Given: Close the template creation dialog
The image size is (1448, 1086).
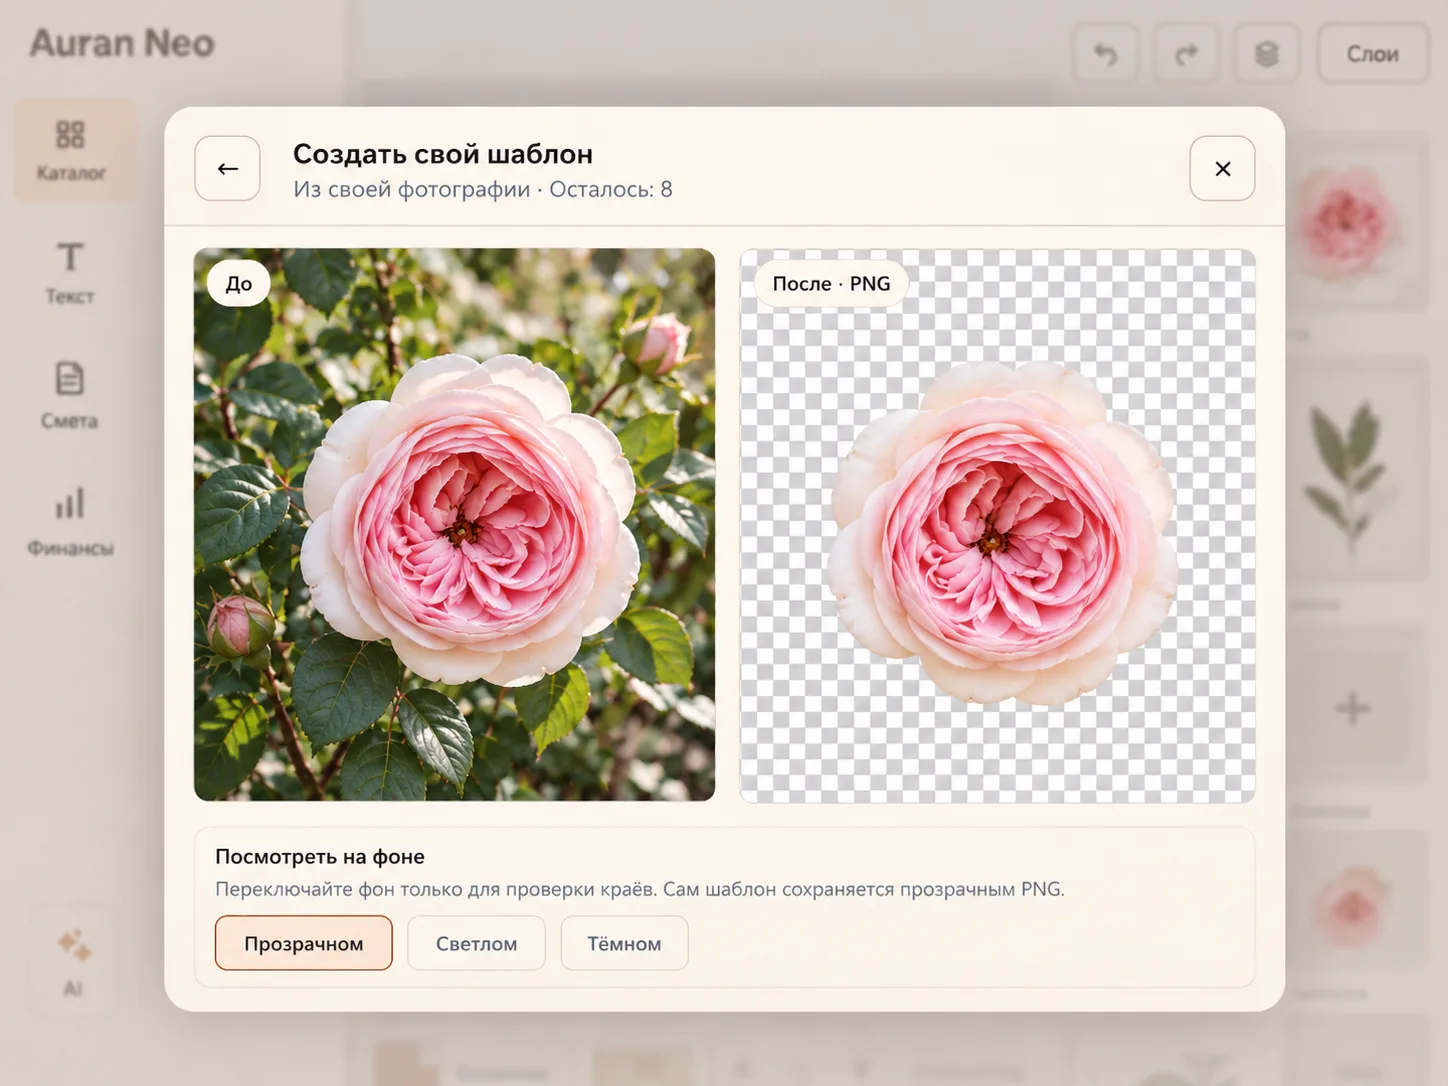Looking at the screenshot, I should click(1222, 168).
